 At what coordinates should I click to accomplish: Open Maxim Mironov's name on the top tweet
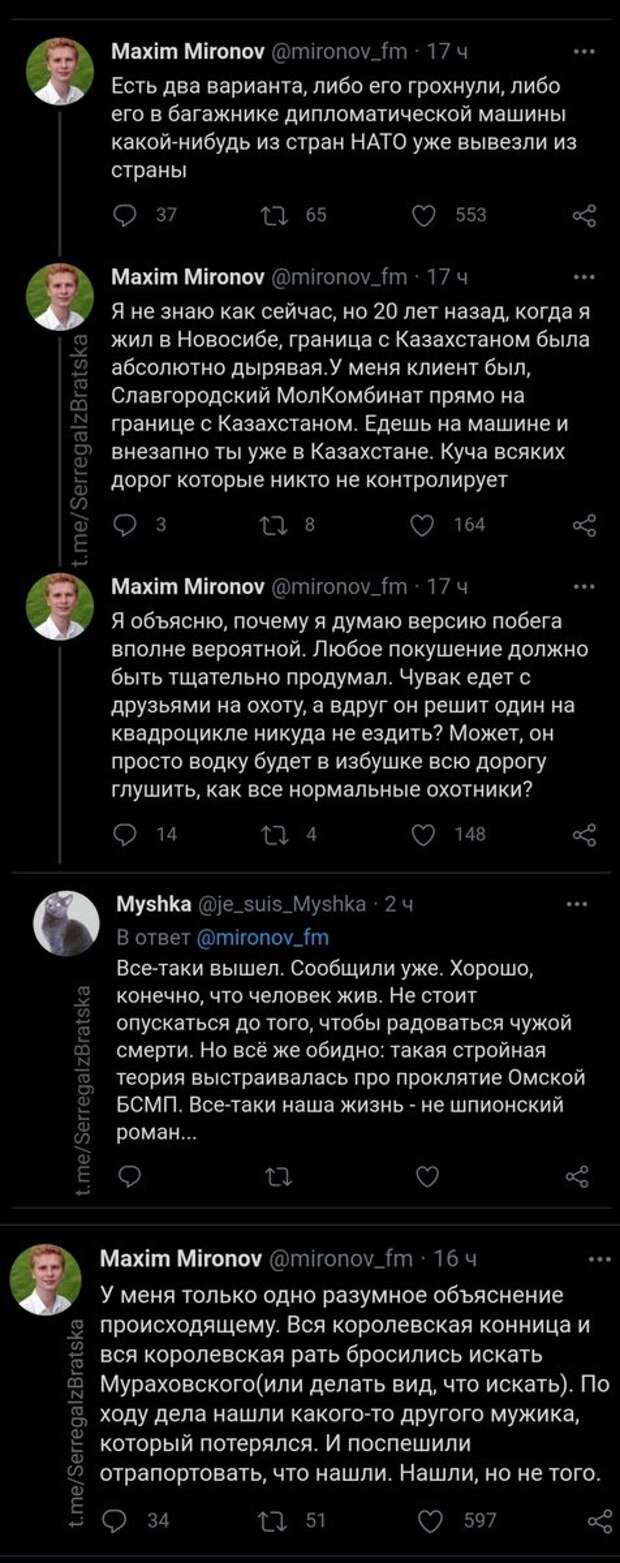pos(187,50)
